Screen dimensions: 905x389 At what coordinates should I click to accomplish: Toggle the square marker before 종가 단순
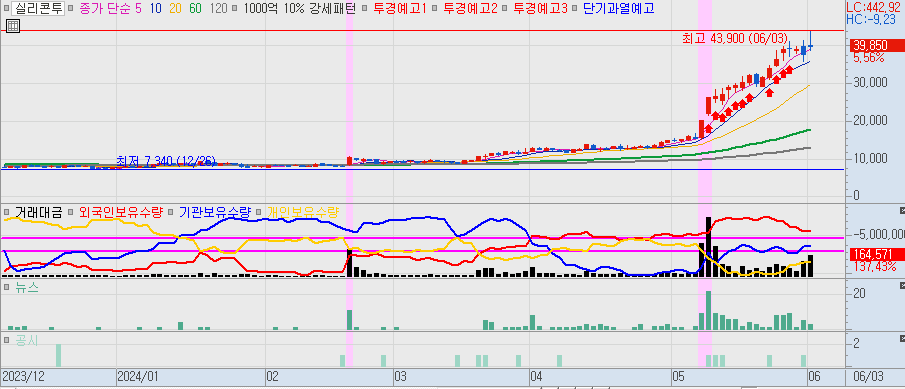tap(70, 9)
